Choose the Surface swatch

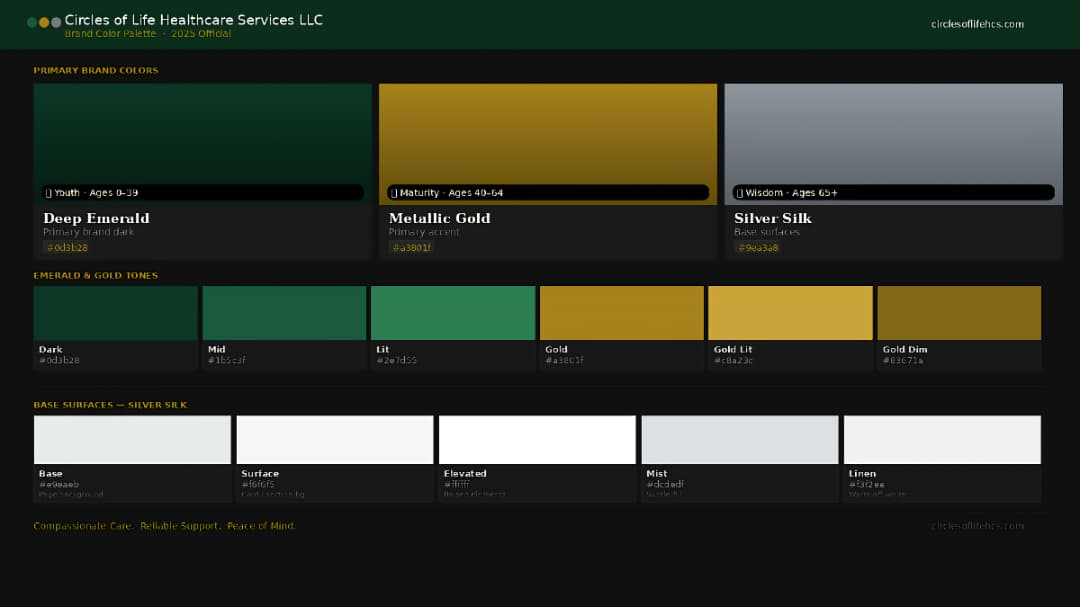point(335,440)
